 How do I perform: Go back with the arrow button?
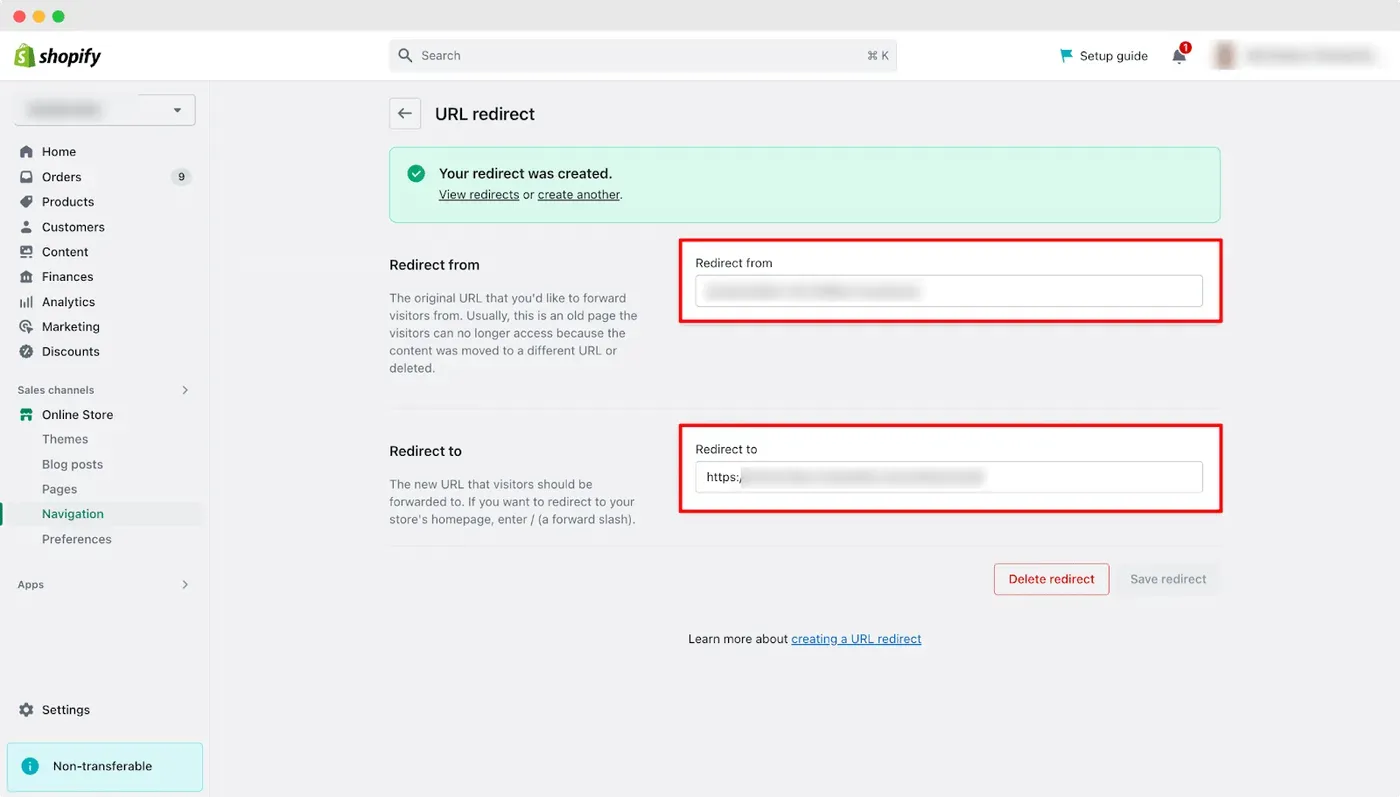405,114
